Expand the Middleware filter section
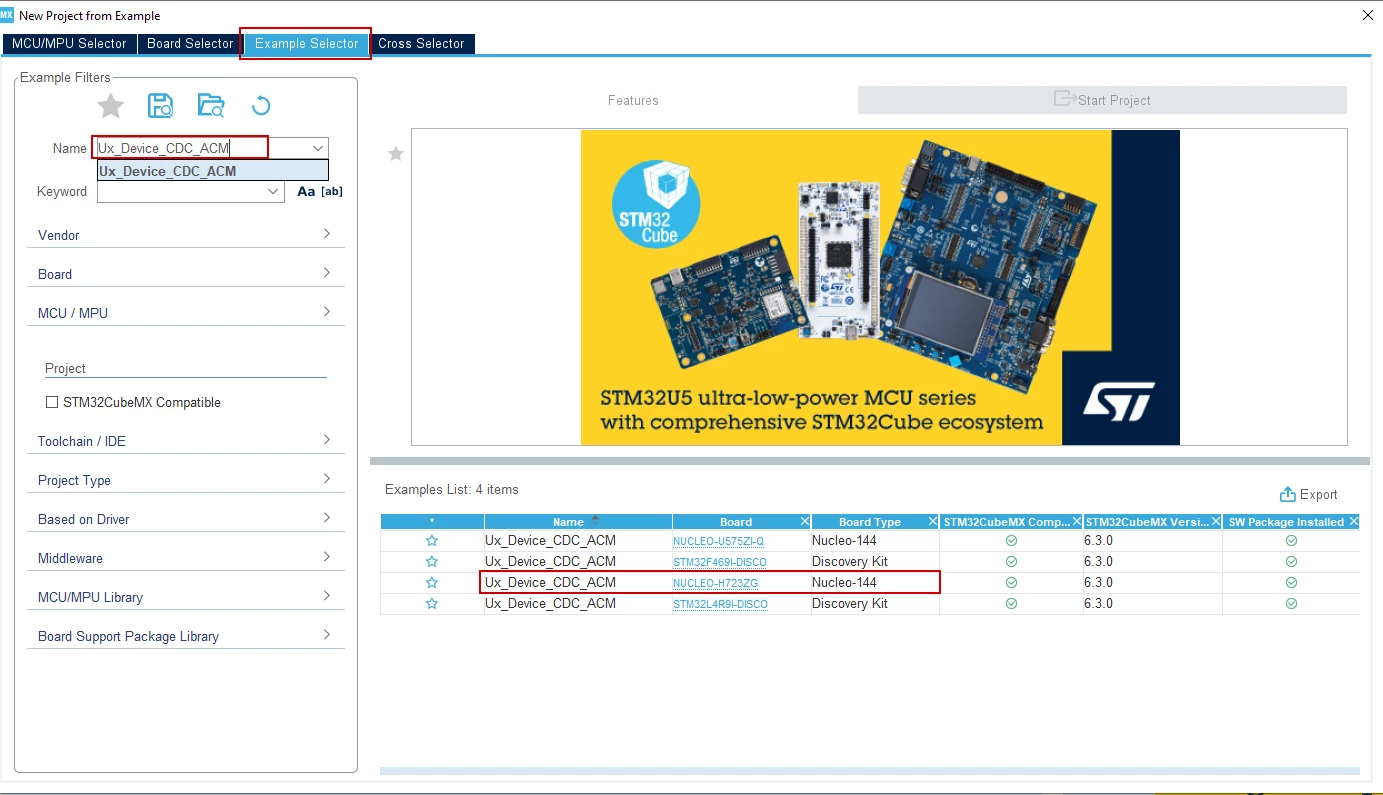 185,557
